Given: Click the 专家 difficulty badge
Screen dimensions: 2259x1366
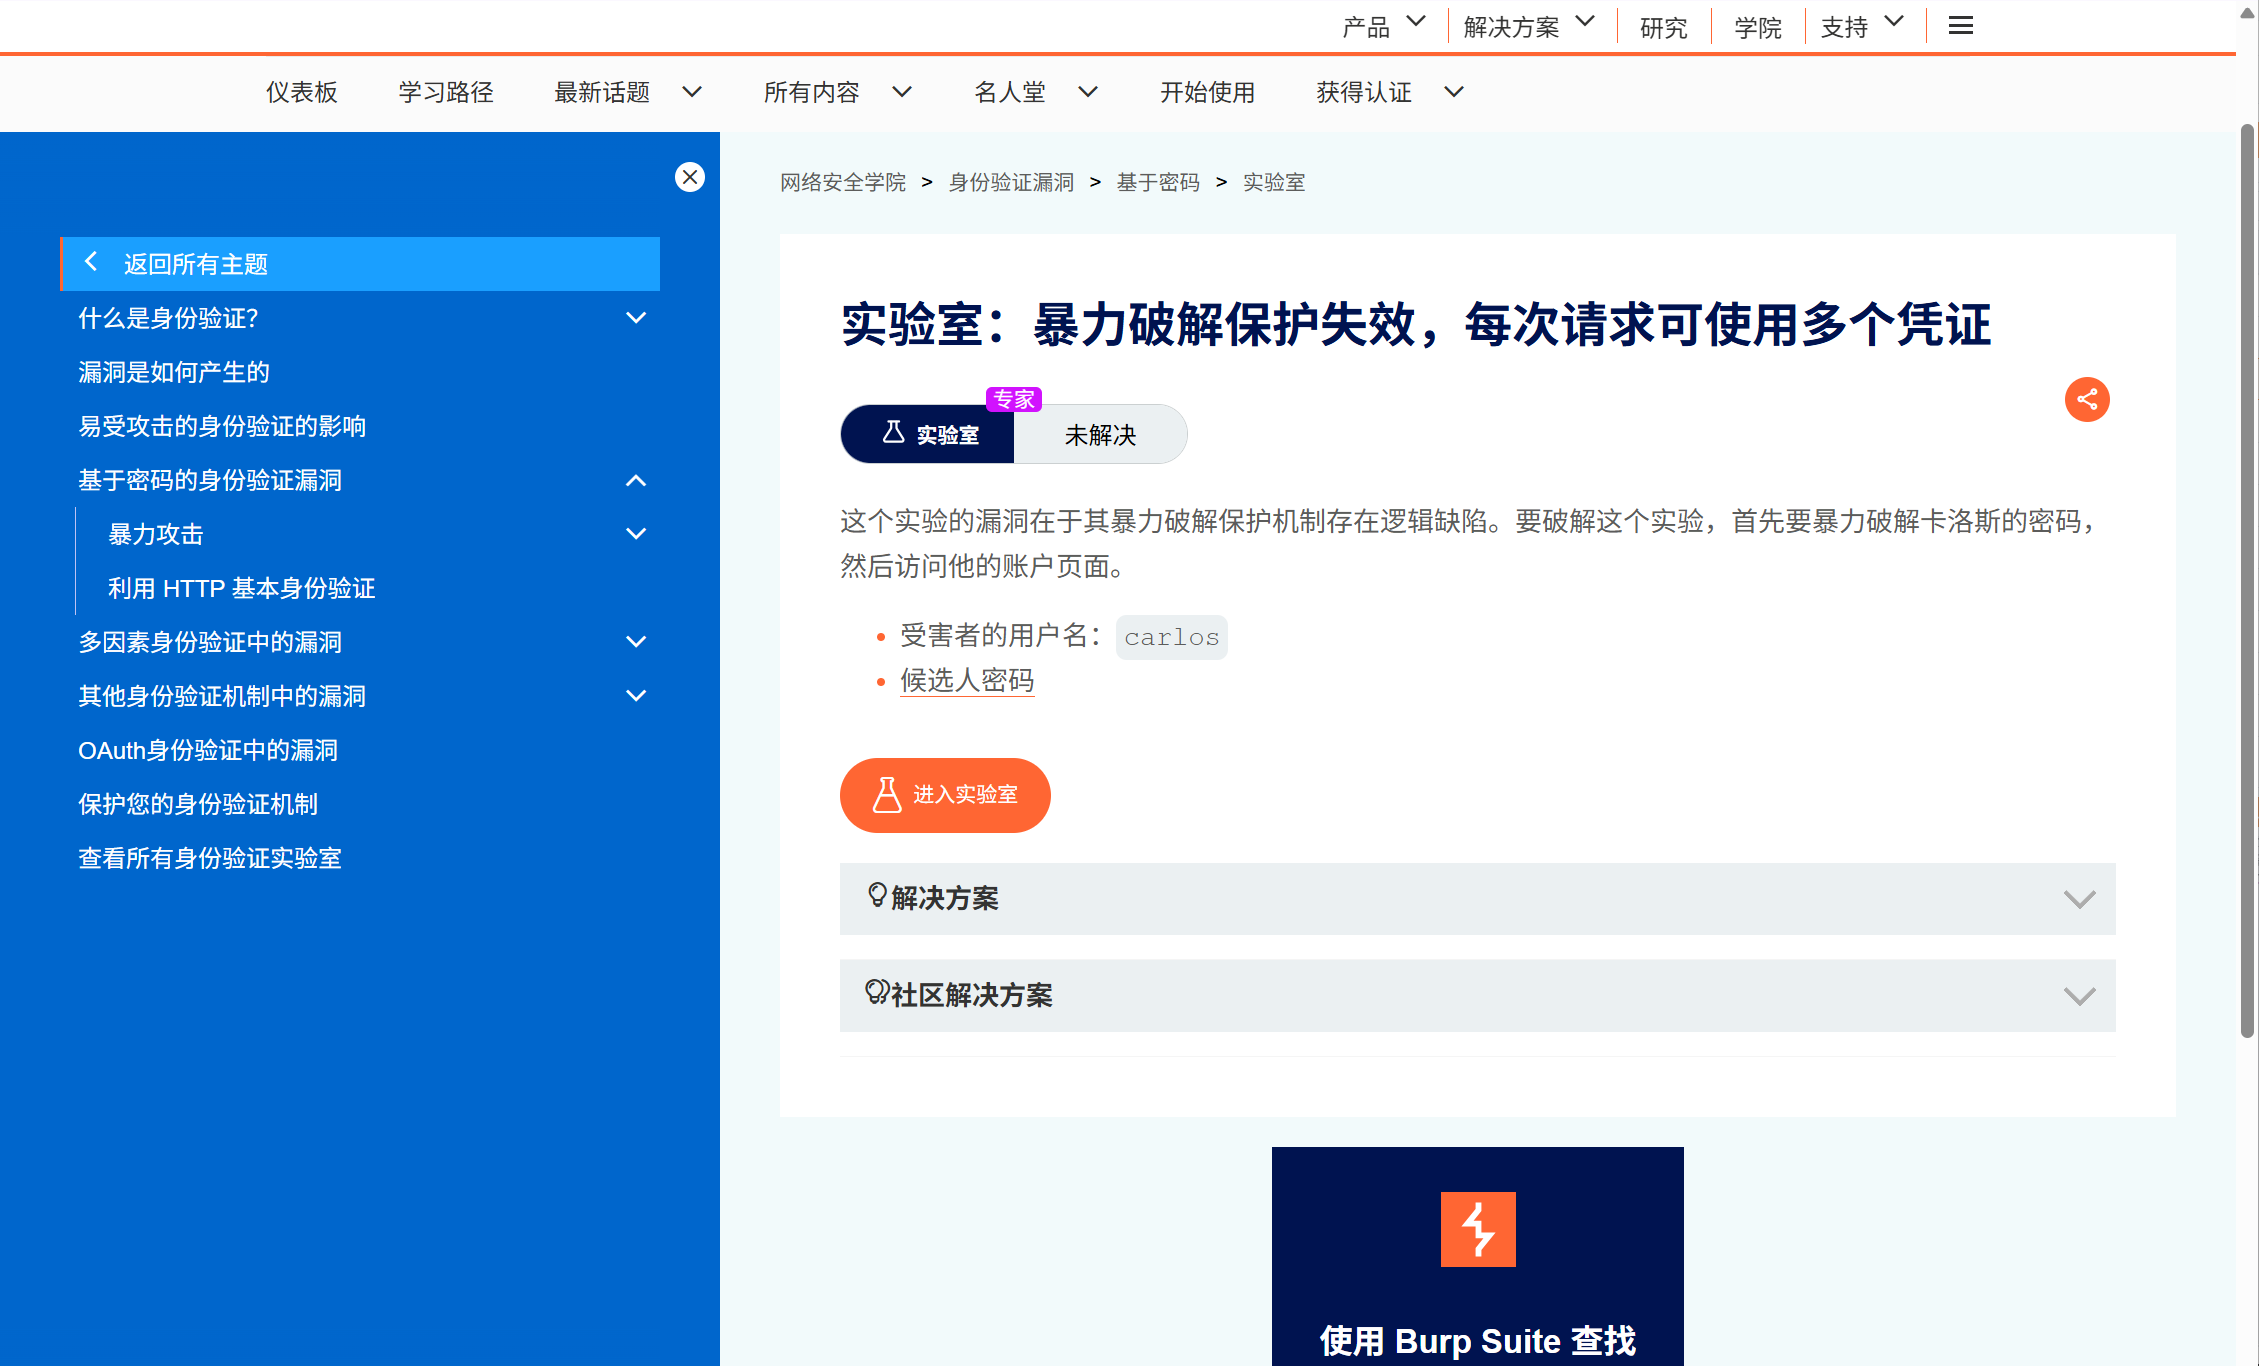Looking at the screenshot, I should click(x=1014, y=399).
